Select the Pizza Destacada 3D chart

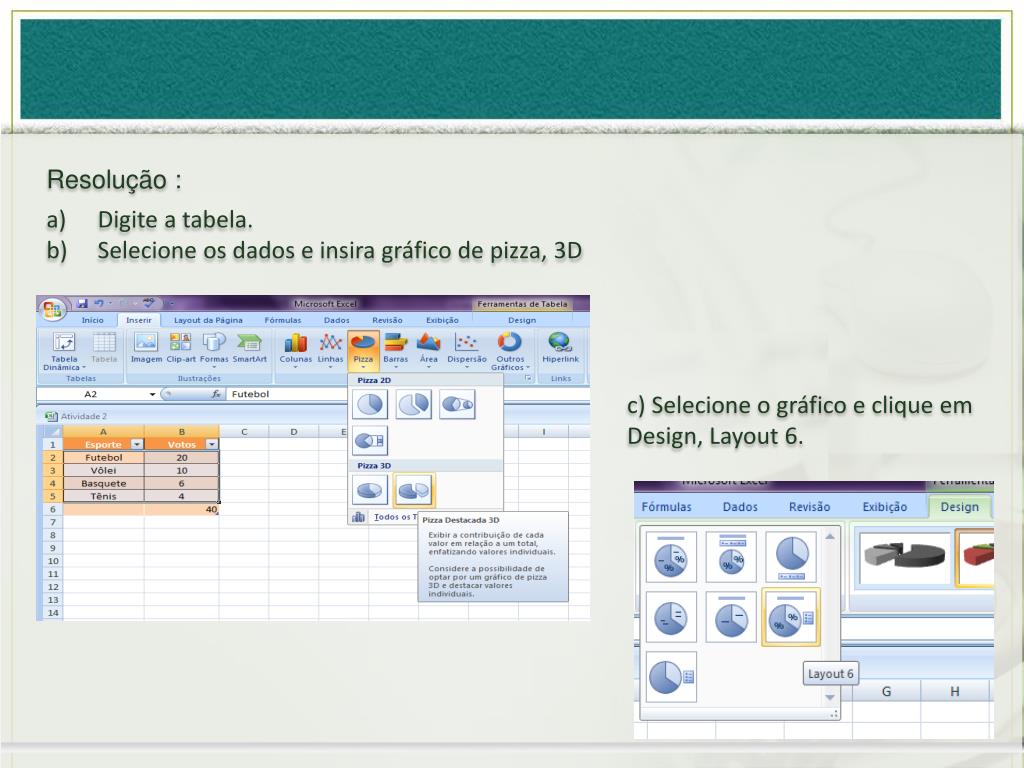point(414,490)
